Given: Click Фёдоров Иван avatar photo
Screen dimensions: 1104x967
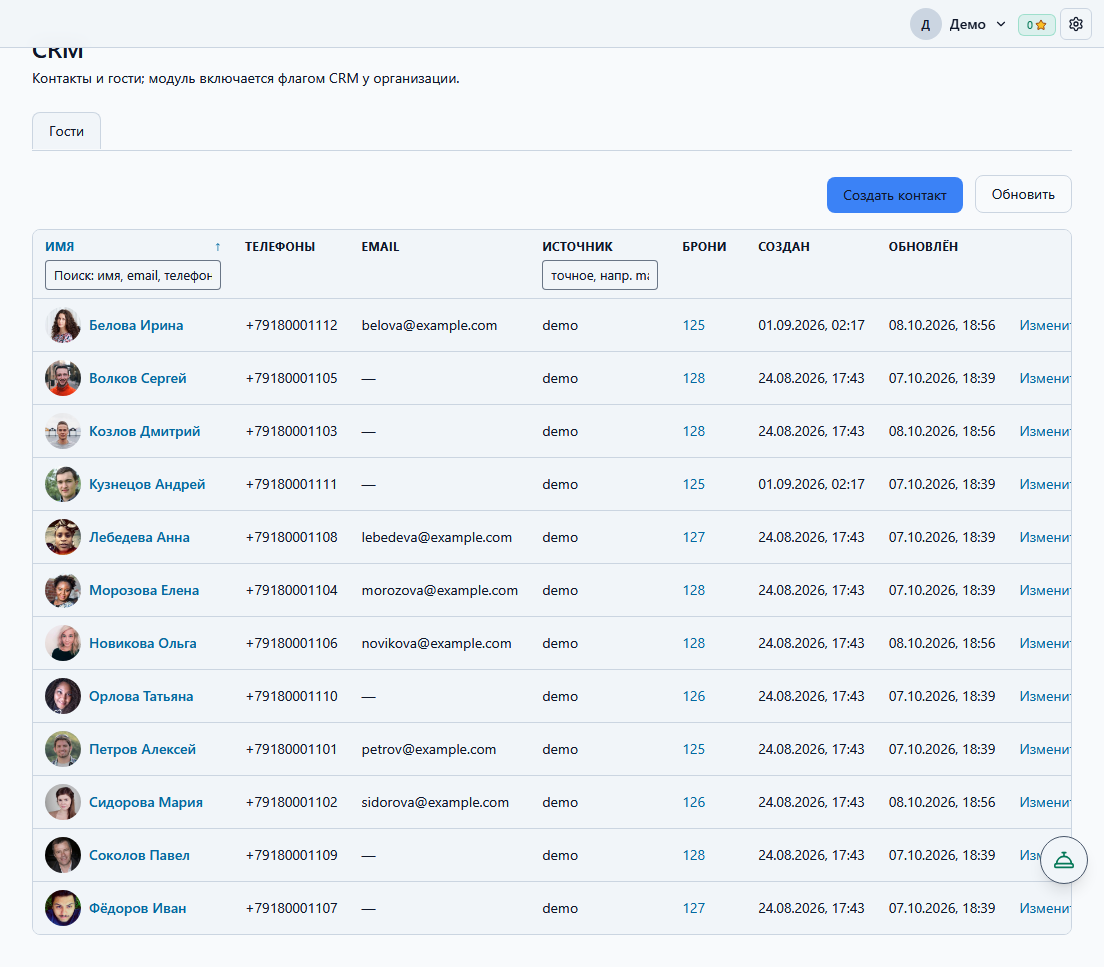Looking at the screenshot, I should point(63,908).
